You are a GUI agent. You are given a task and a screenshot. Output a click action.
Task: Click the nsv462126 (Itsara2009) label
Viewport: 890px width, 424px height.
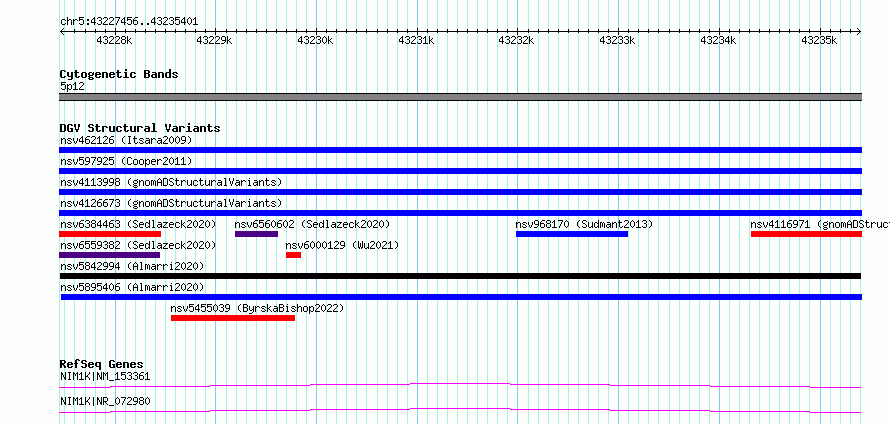coord(126,140)
